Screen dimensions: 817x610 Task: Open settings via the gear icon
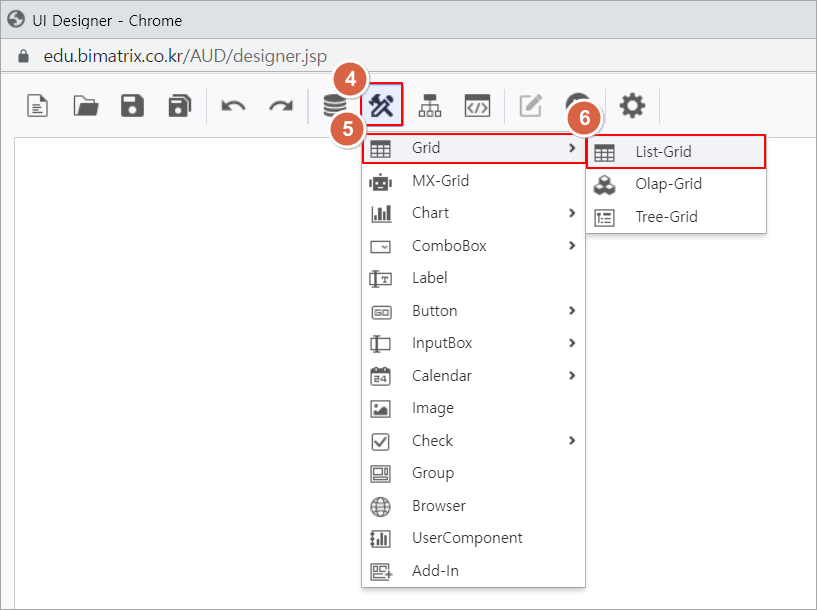pyautogui.click(x=632, y=105)
